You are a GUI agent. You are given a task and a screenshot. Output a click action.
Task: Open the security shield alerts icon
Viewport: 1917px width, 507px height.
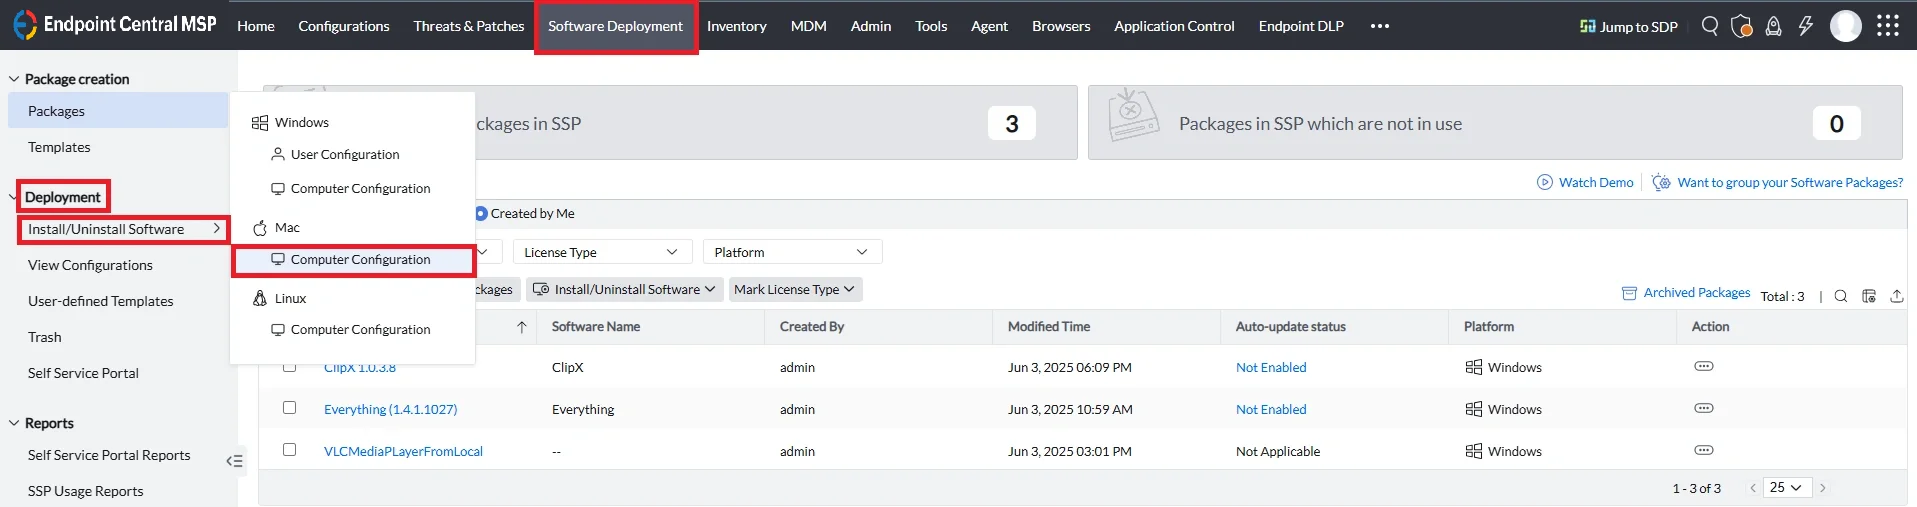[1741, 26]
